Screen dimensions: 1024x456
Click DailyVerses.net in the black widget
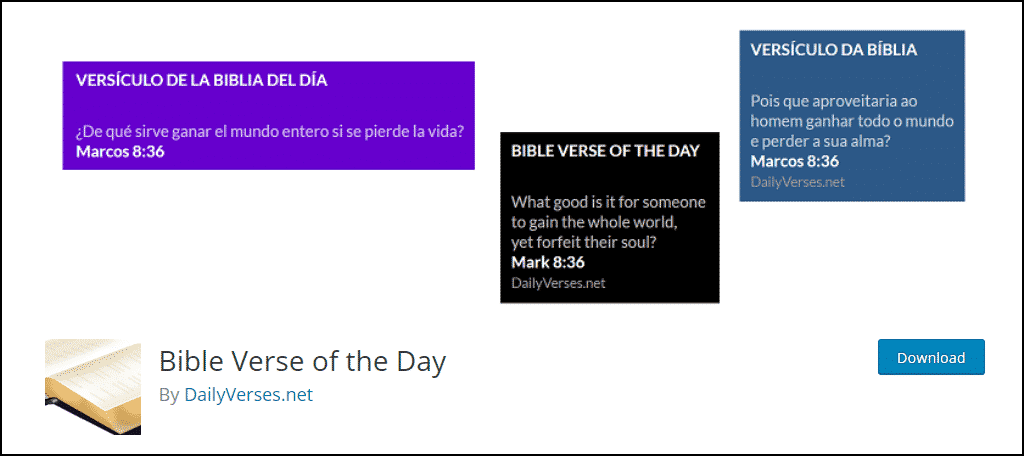[558, 282]
